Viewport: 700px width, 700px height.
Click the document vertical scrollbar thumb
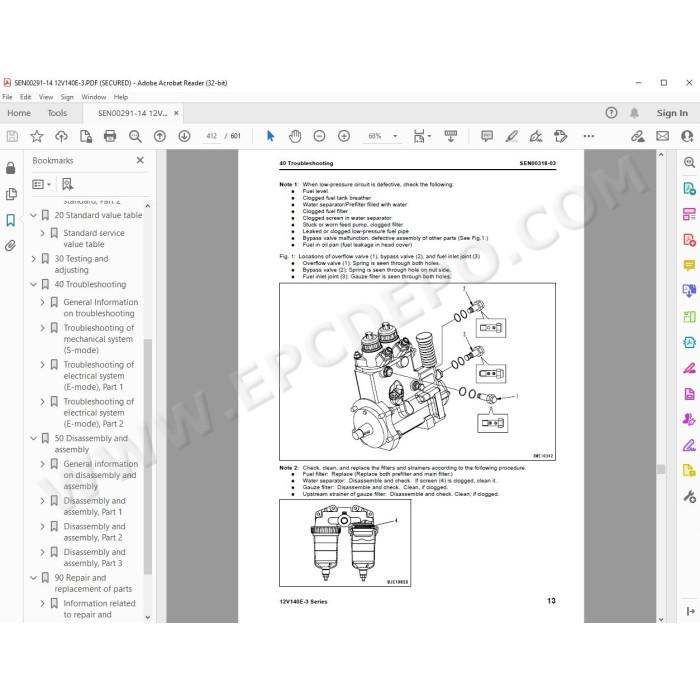click(x=661, y=469)
